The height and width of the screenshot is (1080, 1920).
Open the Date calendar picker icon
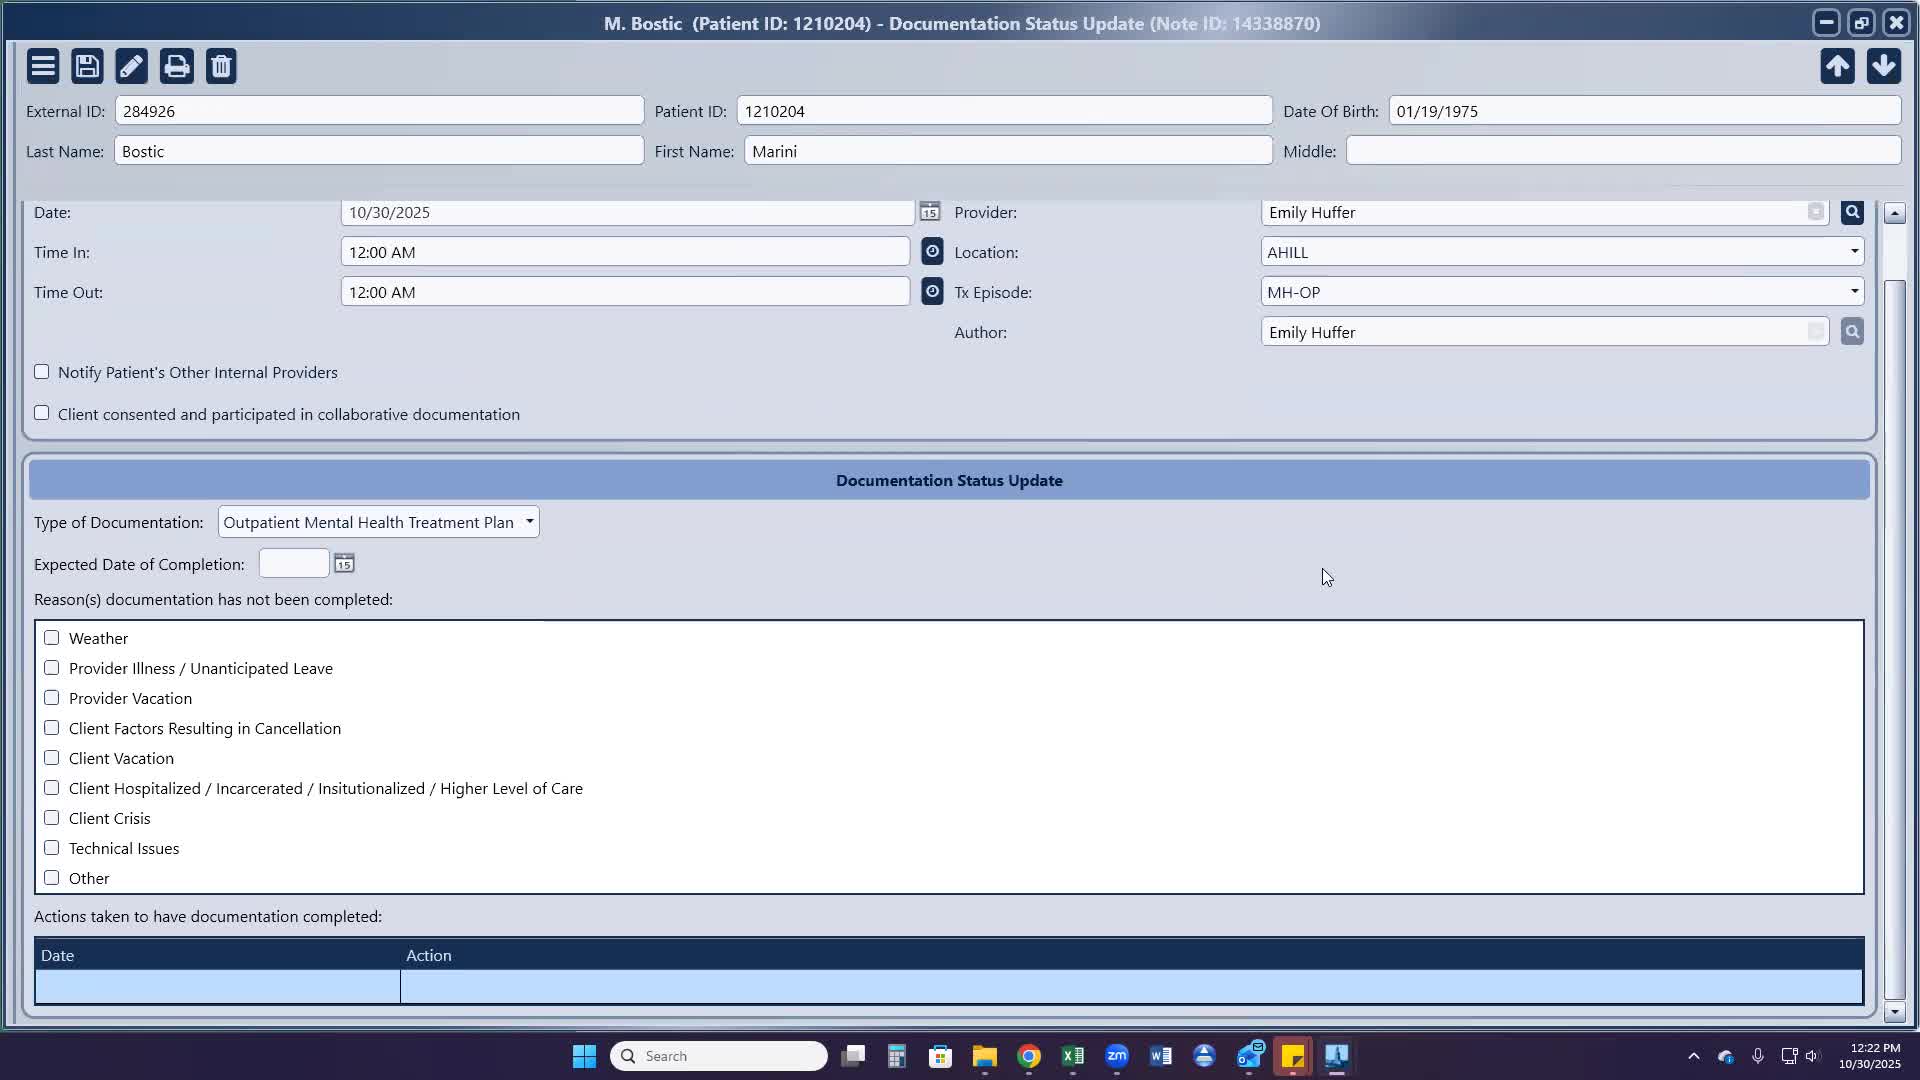coord(930,212)
